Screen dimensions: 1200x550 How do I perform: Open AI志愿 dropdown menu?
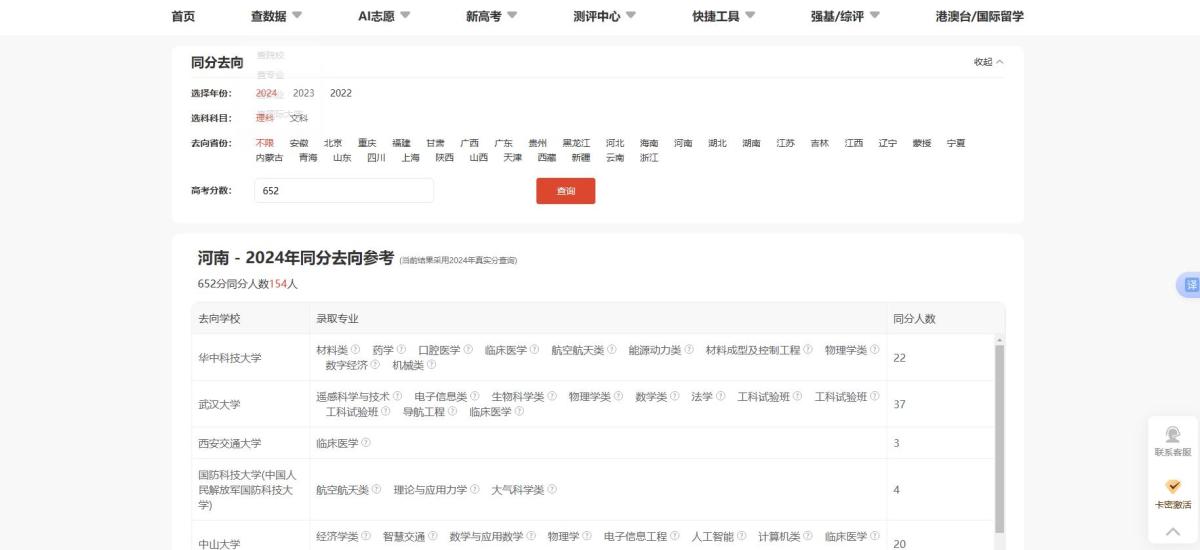pyautogui.click(x=385, y=16)
